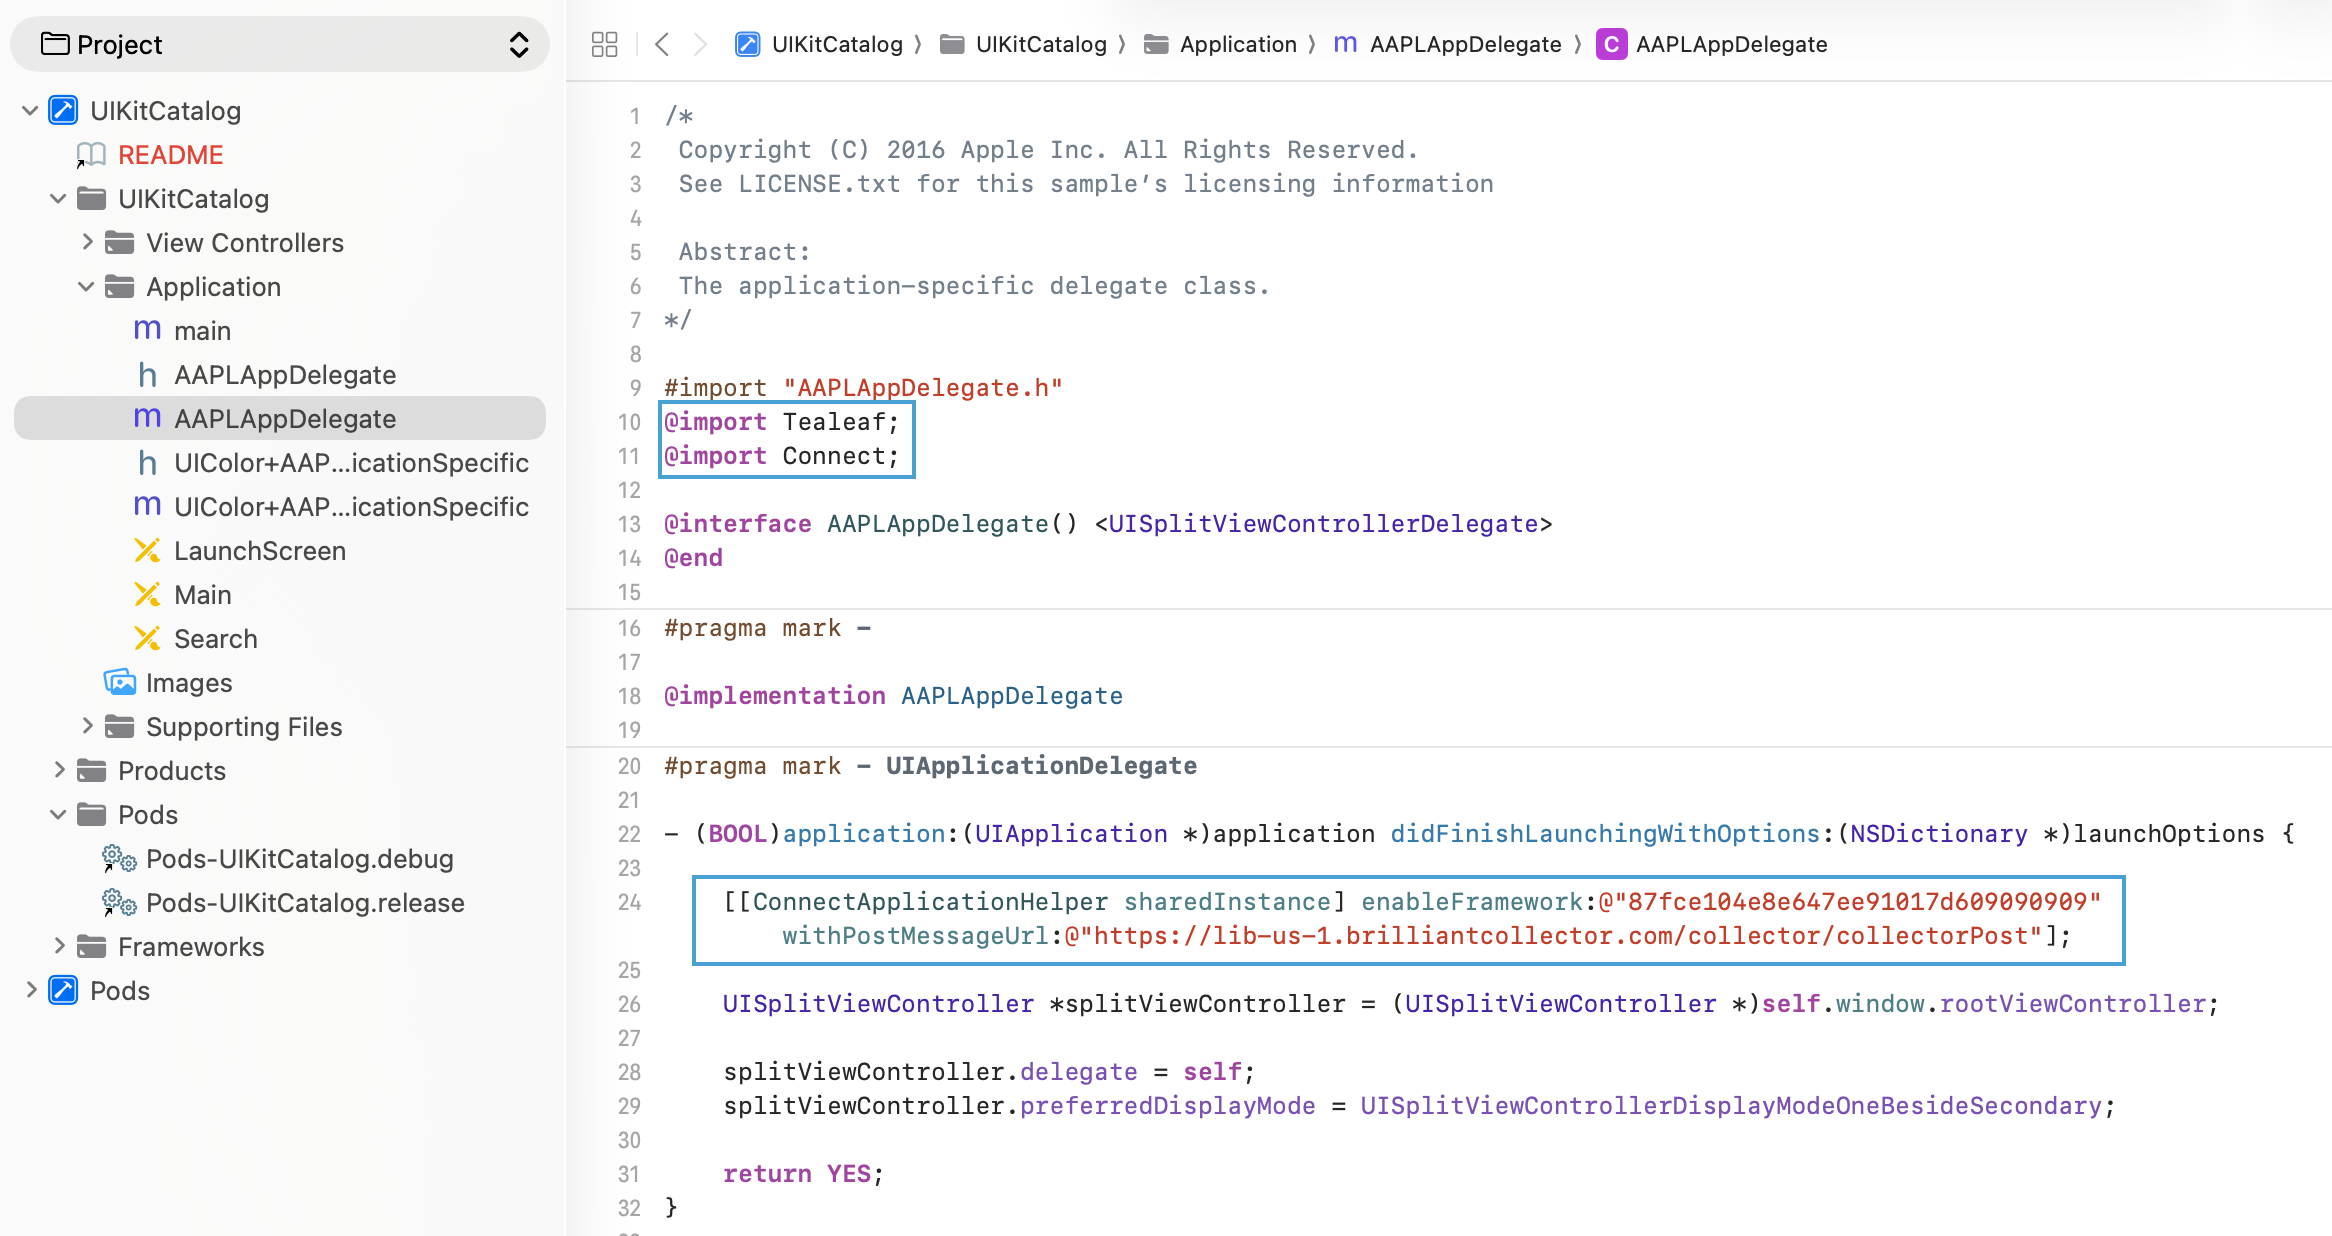Collapse the Pods group
2332x1236 pixels.
point(57,814)
